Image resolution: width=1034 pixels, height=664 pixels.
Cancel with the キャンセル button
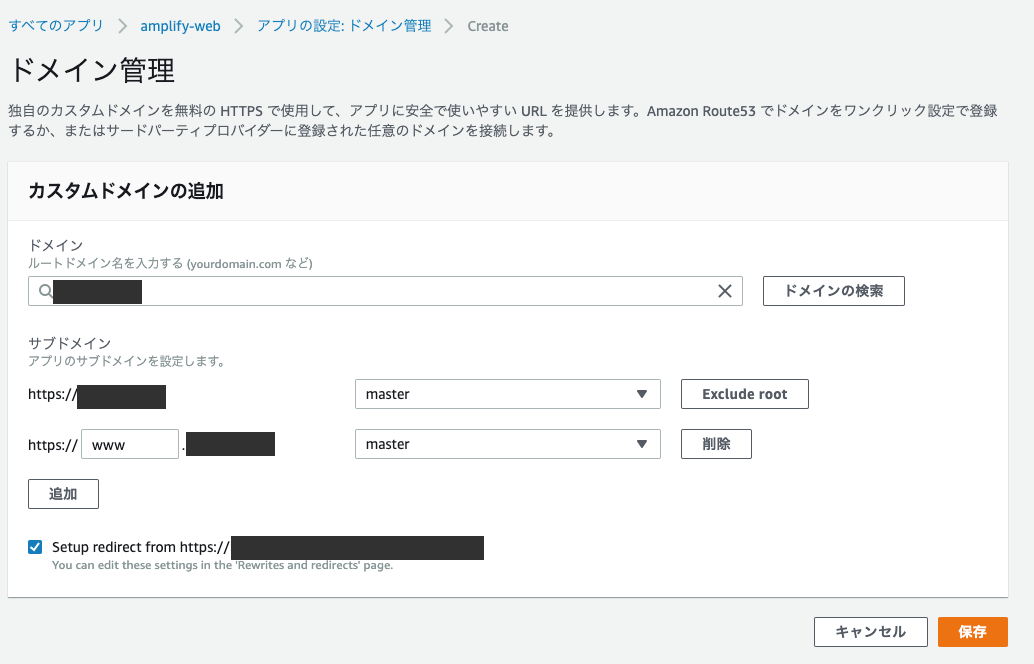(x=870, y=632)
